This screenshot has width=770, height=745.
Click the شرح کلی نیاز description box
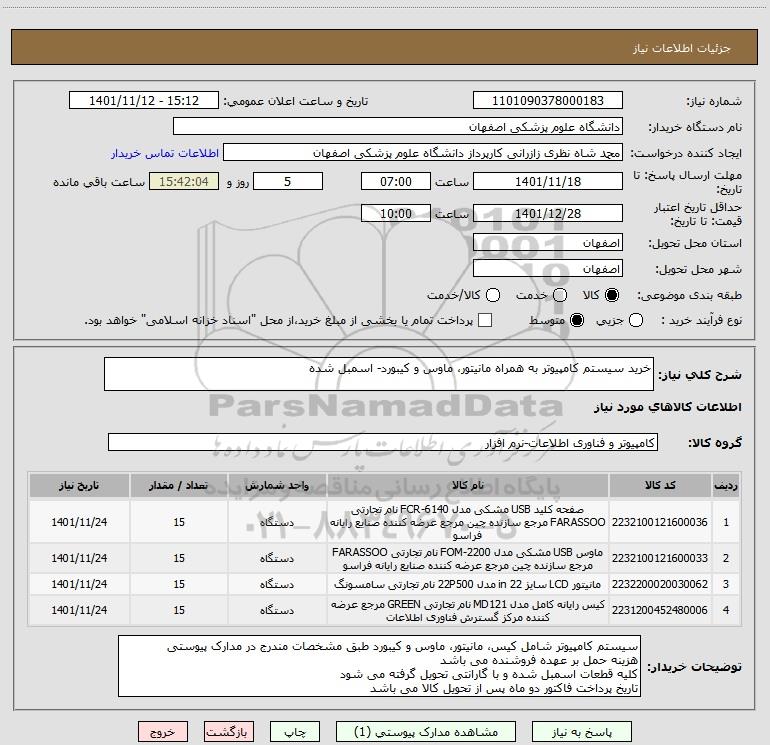point(379,374)
